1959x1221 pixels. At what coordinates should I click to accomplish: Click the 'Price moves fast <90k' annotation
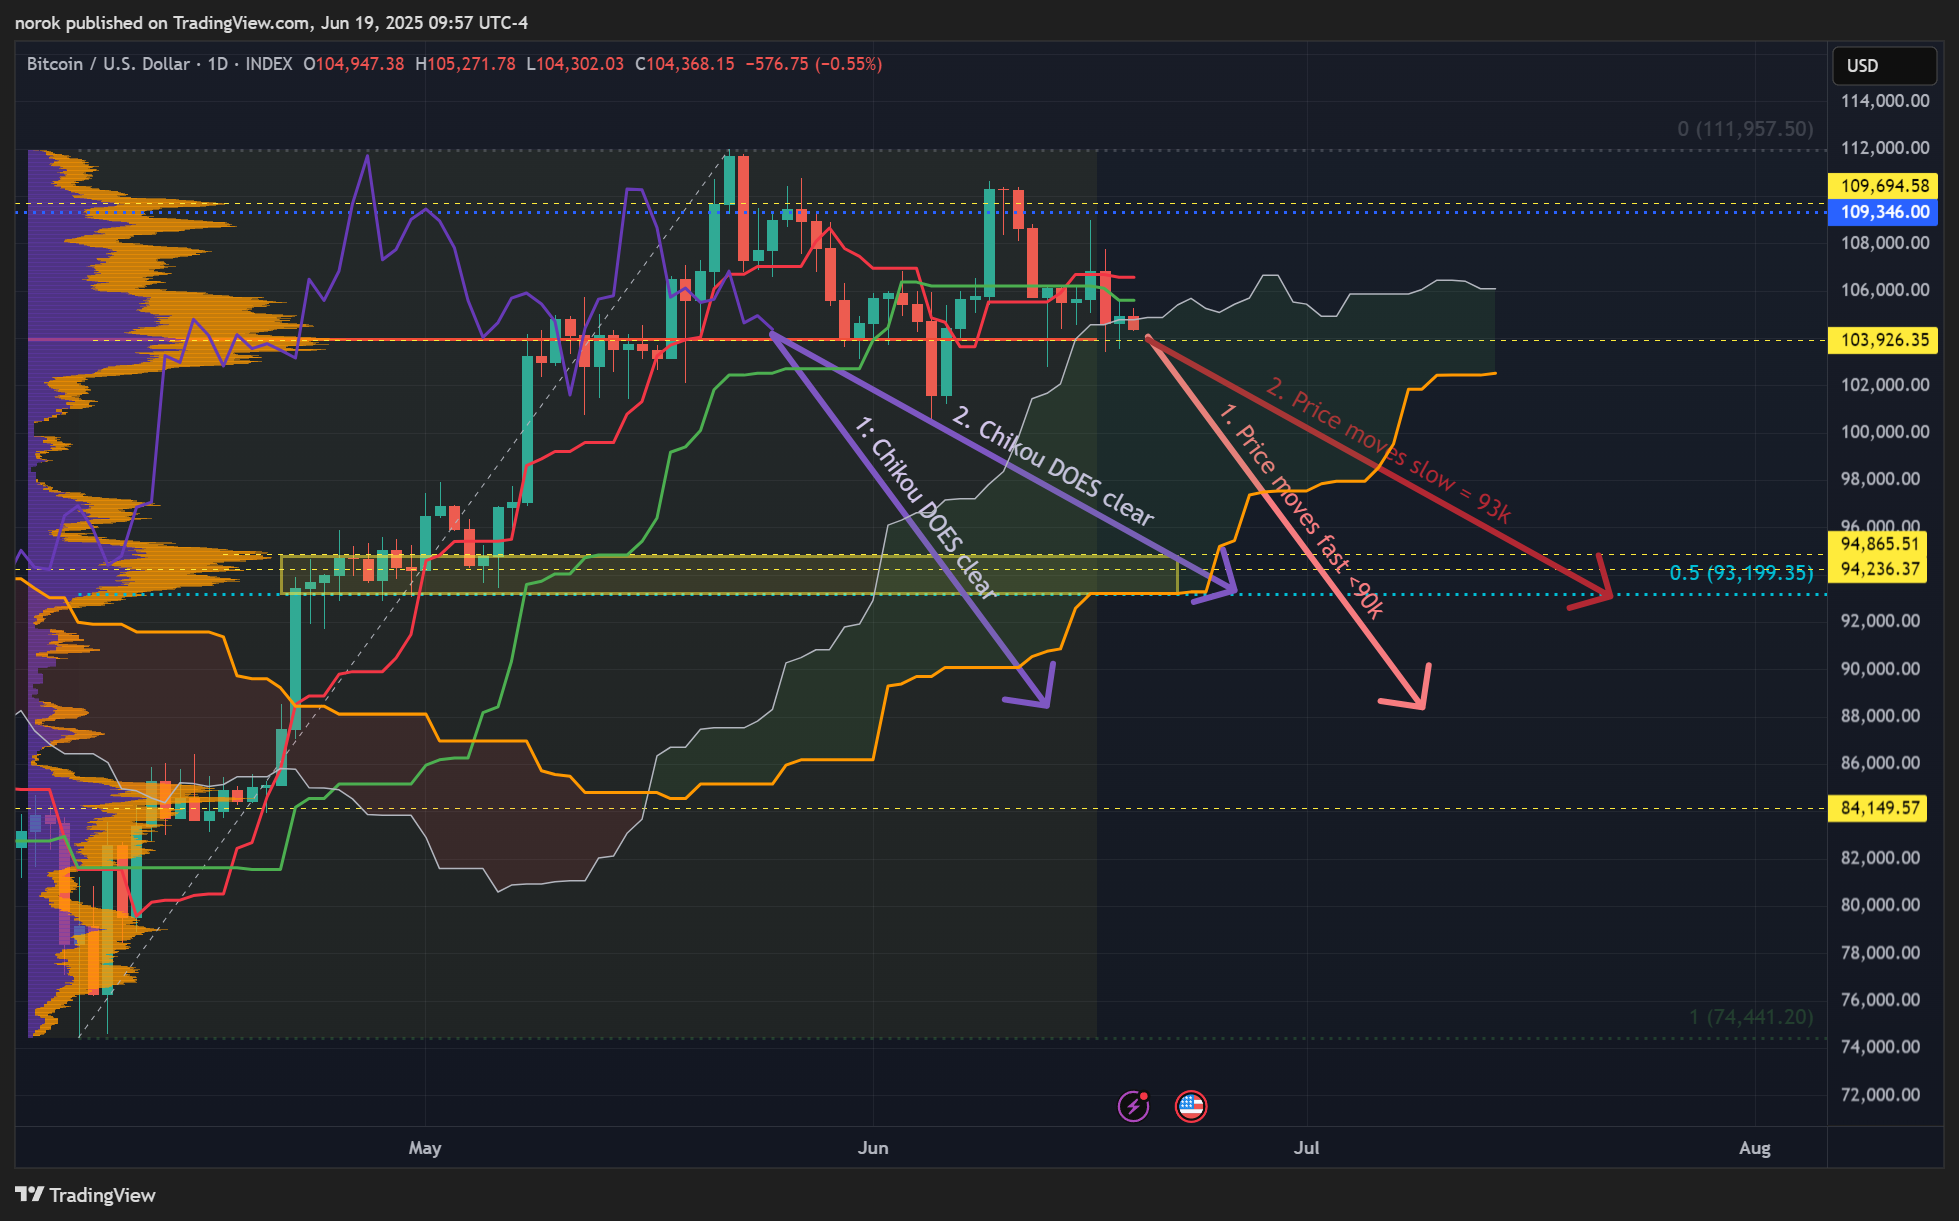[x=1303, y=511]
